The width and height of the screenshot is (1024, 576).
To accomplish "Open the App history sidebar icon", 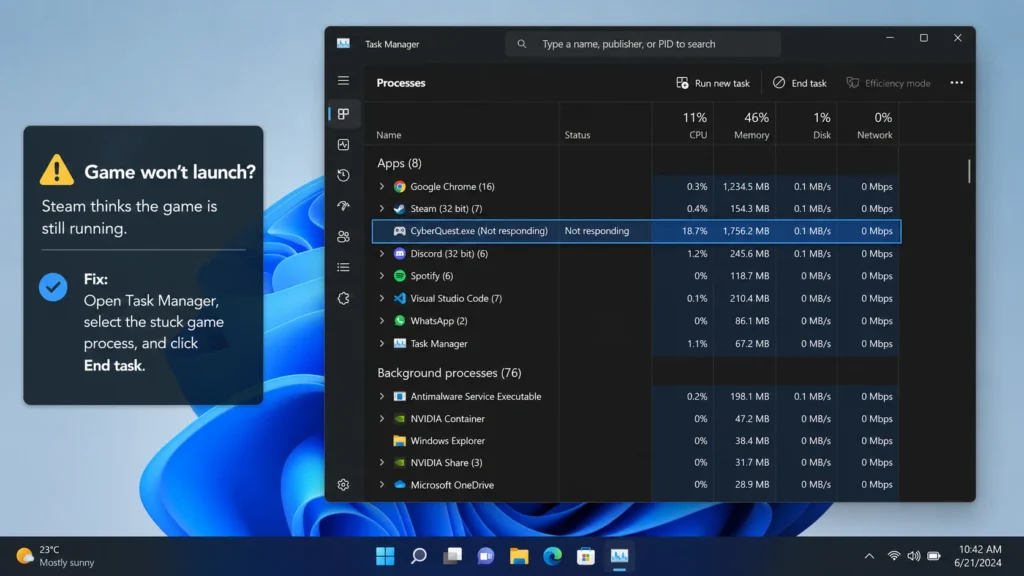I will [x=343, y=175].
